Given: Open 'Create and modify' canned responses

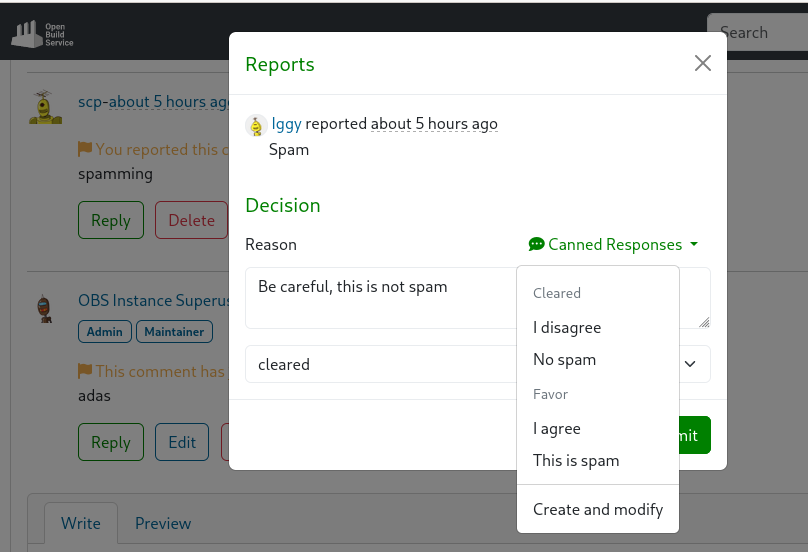Looking at the screenshot, I should click(598, 509).
